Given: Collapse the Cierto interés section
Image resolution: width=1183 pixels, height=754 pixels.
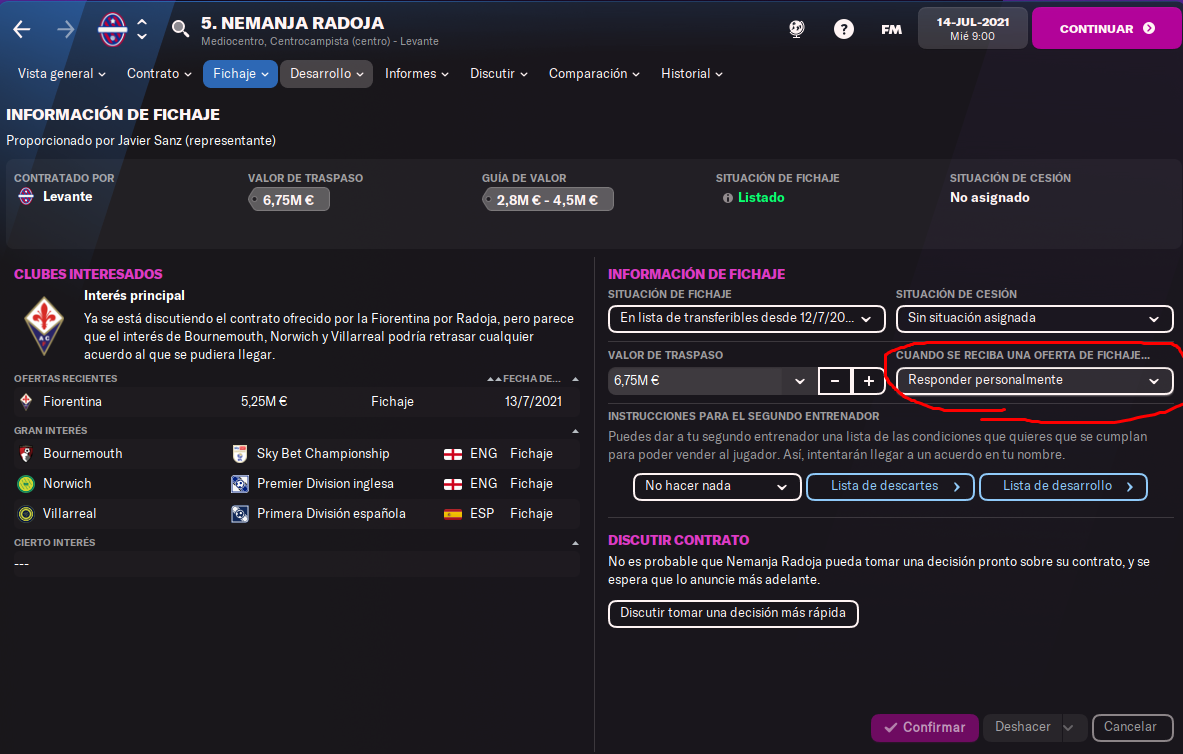Looking at the screenshot, I should point(576,543).
